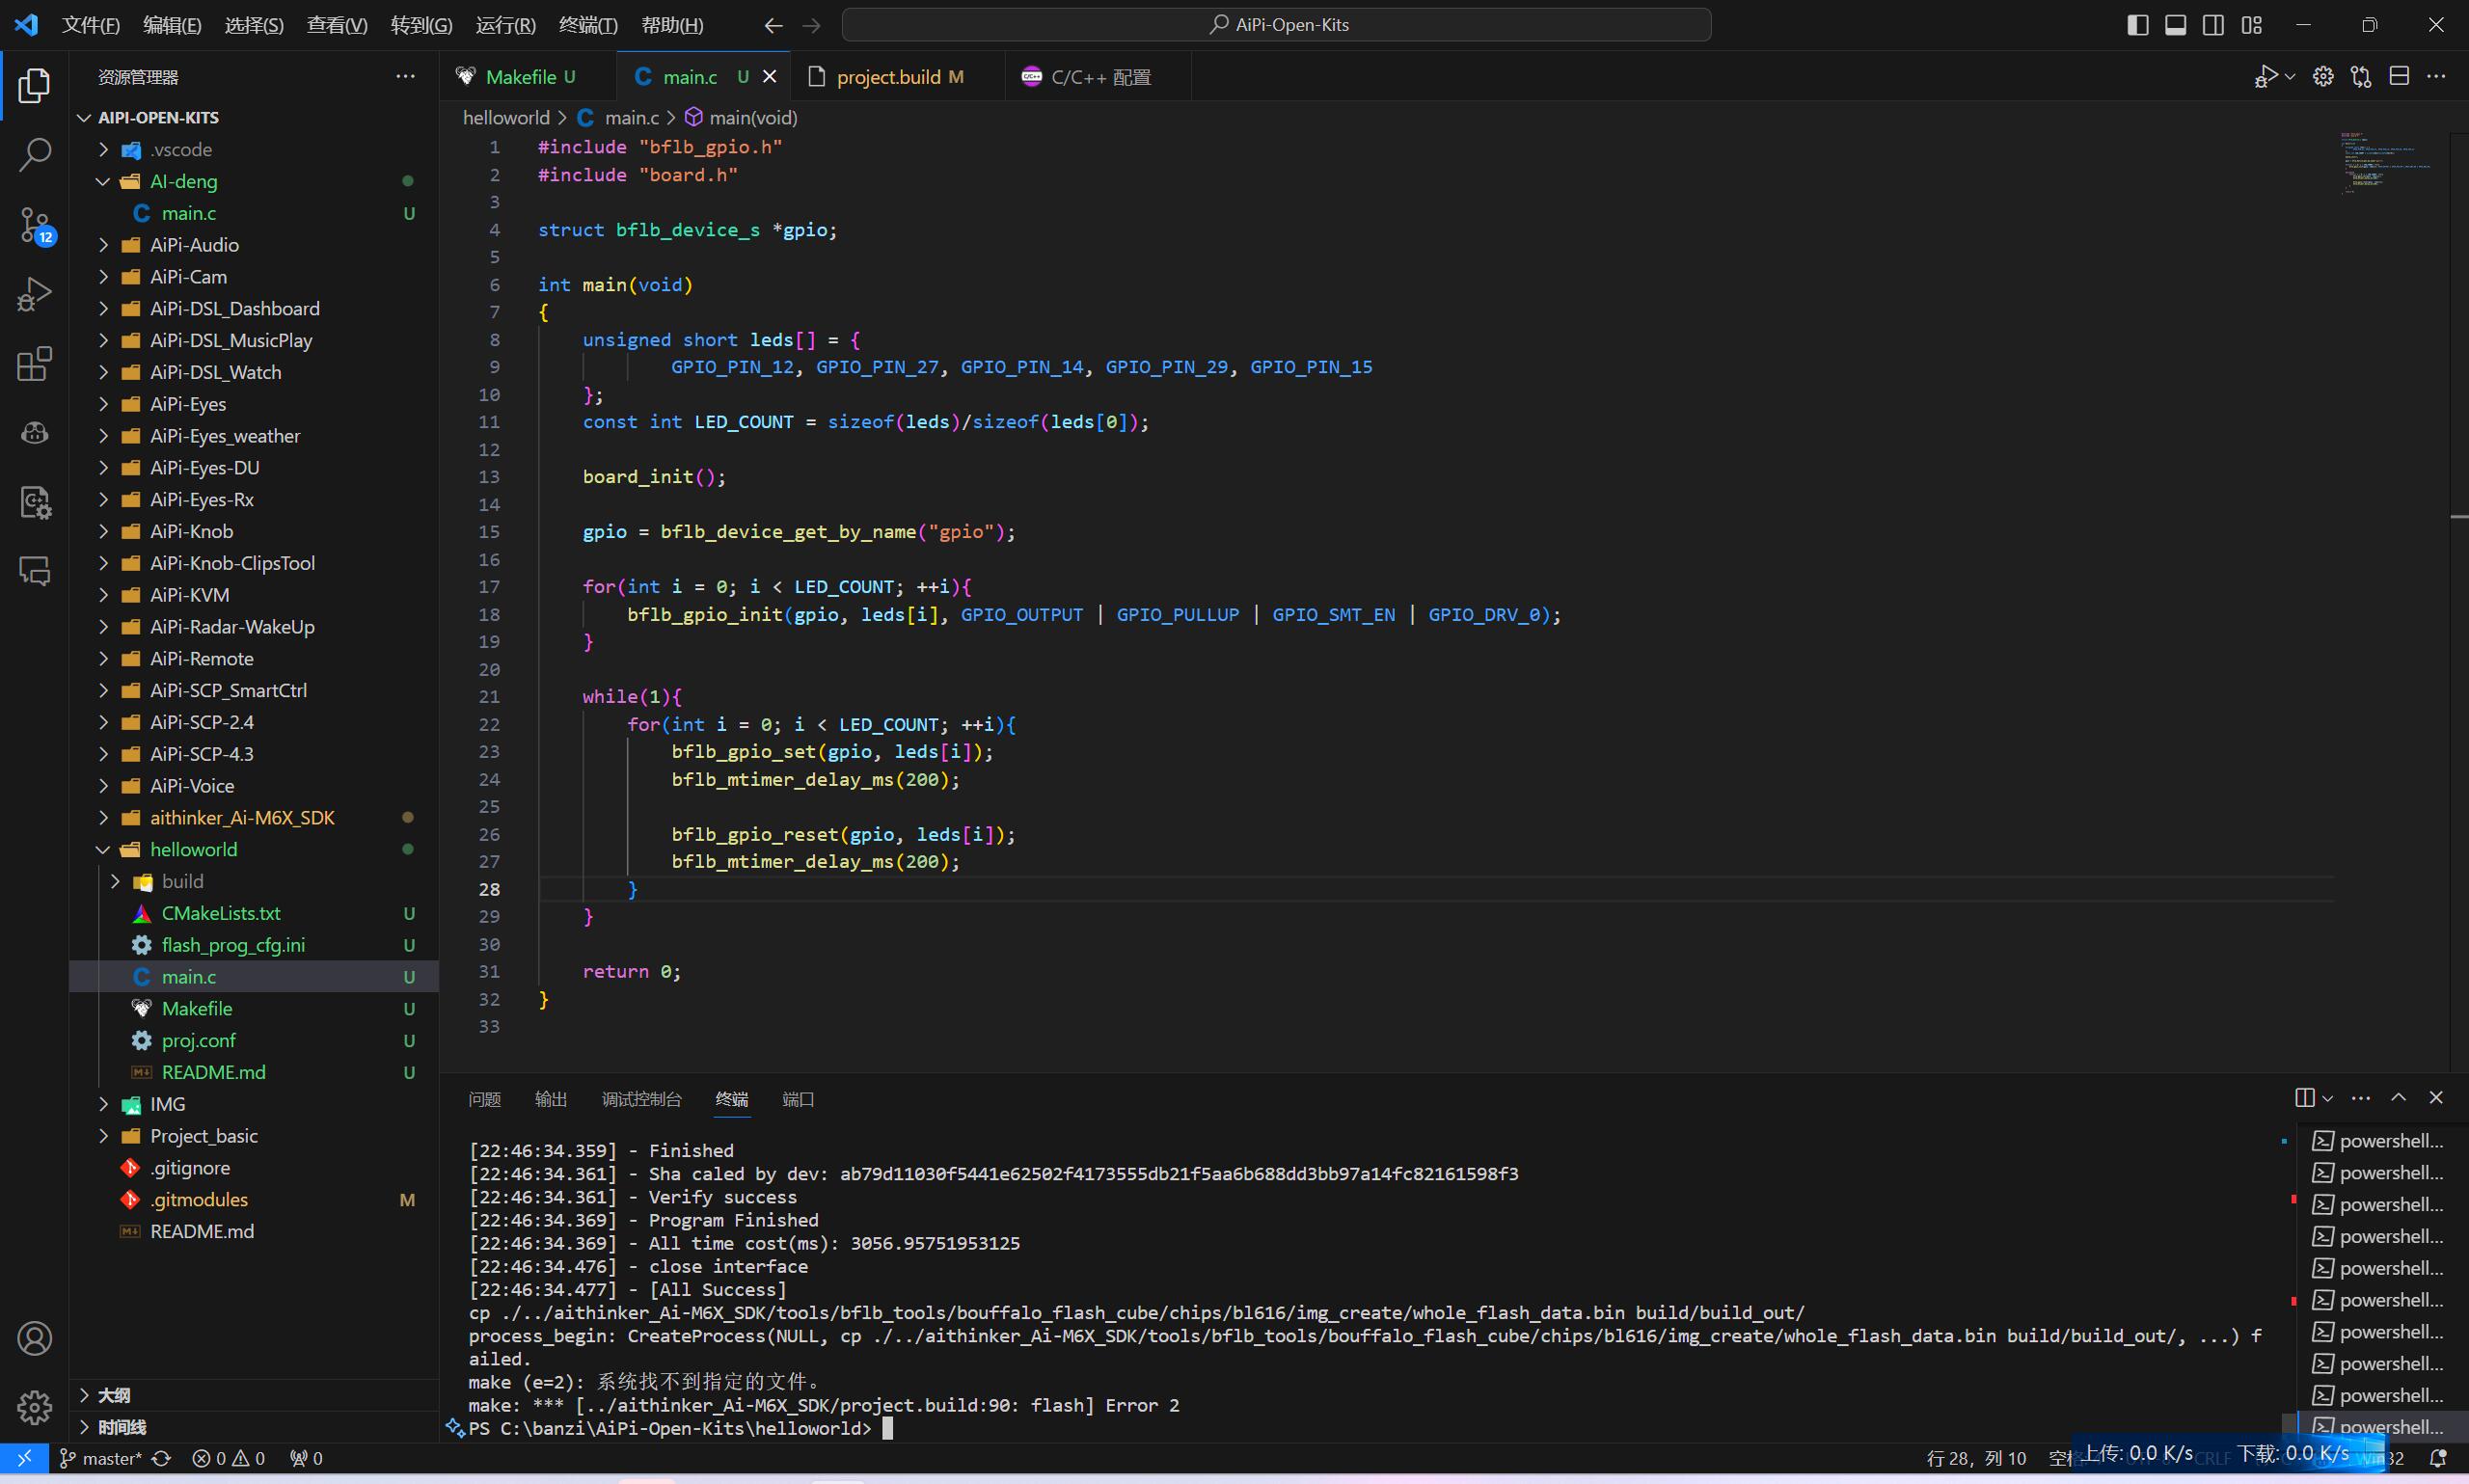Screen dimensions: 2469x1484
Task: Click the split terminal icon
Action: click(x=2305, y=1098)
